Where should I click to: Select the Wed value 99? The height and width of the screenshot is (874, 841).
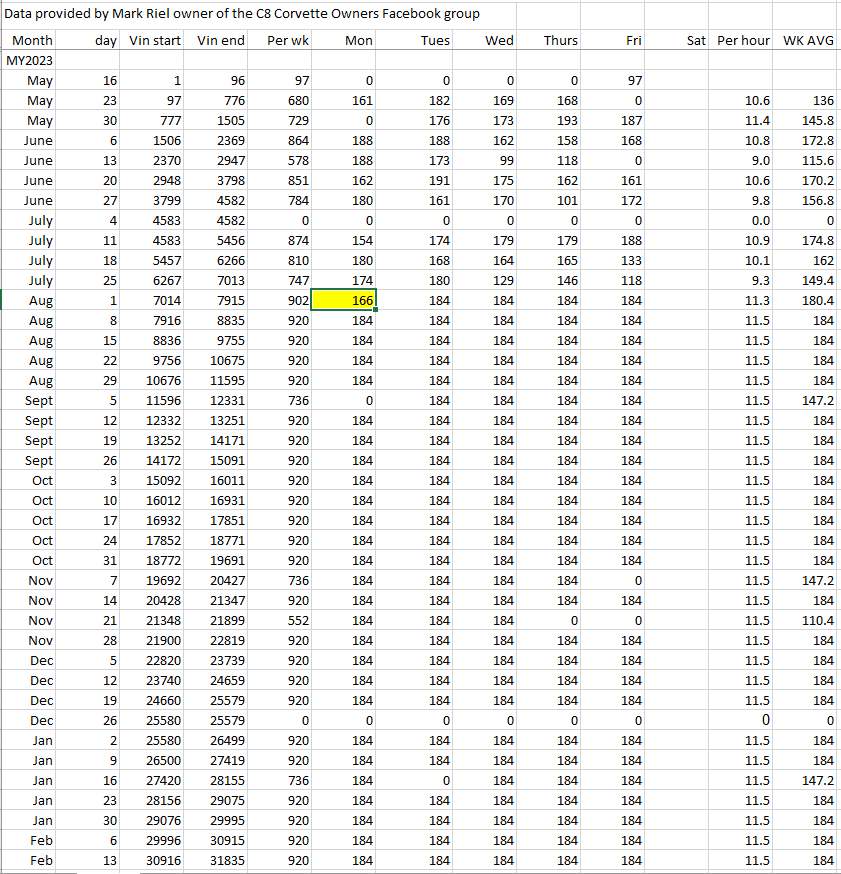[x=504, y=160]
